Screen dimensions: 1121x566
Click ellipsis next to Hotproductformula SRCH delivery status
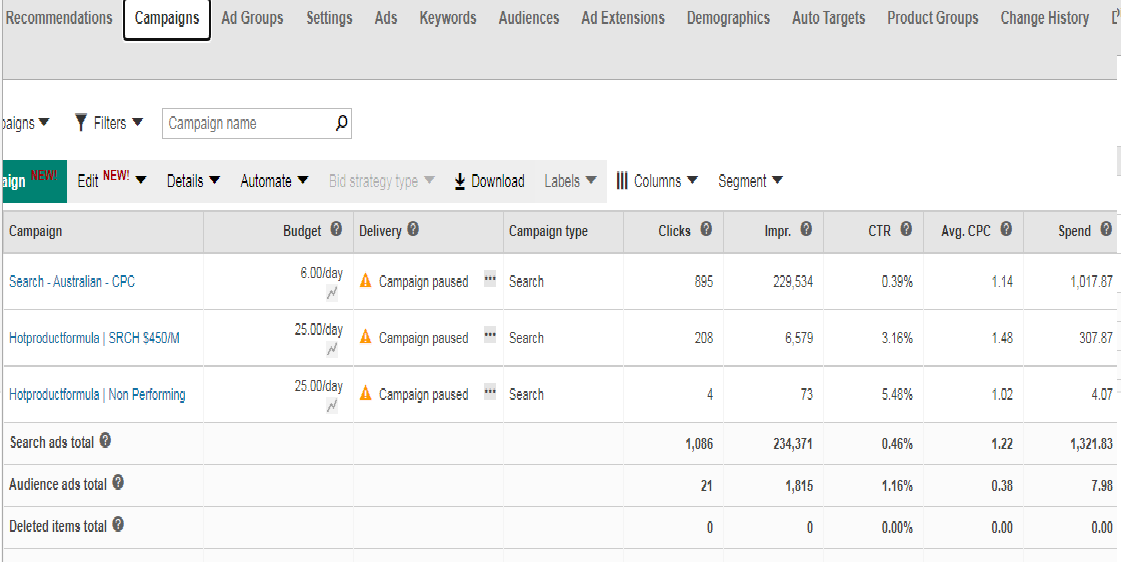490,336
